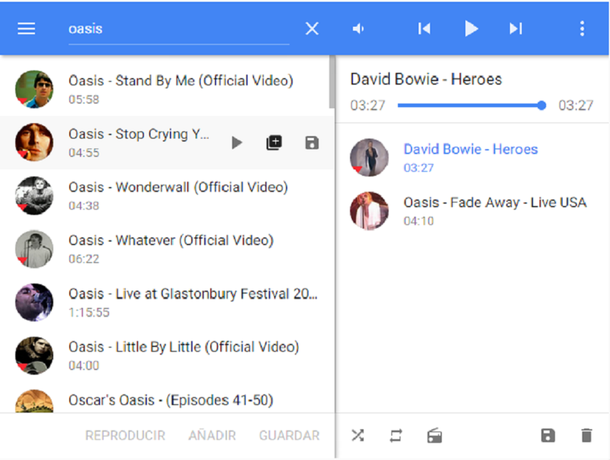
Task: Play Oasis - Stop Crying row's play icon
Action: [237, 143]
